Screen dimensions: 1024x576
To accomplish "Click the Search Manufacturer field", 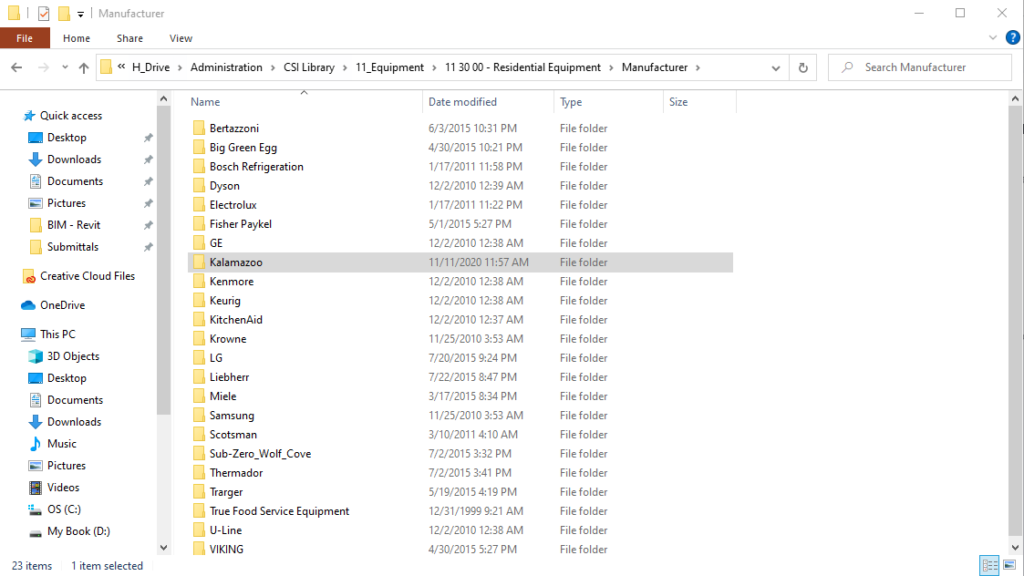I will 920,67.
